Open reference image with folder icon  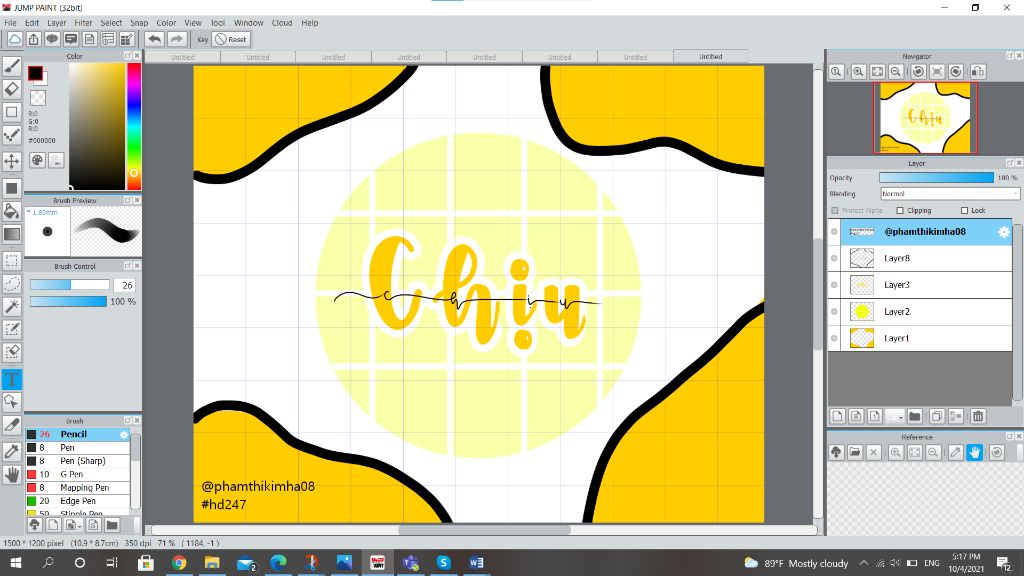[x=855, y=452]
